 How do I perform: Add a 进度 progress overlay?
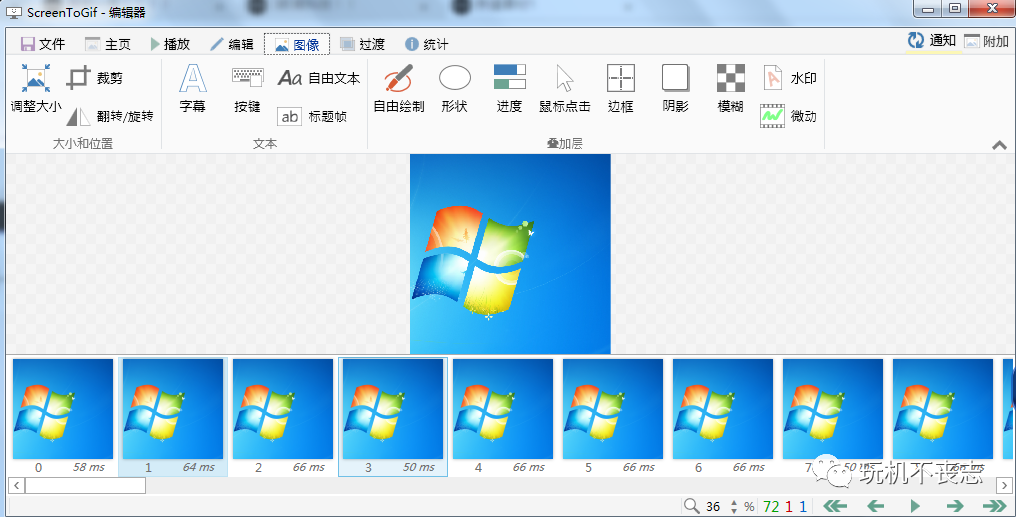pyautogui.click(x=509, y=89)
